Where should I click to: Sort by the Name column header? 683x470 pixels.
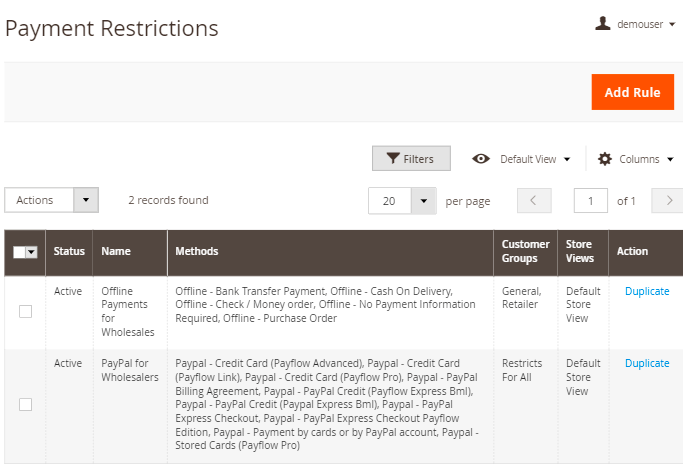pyautogui.click(x=116, y=252)
